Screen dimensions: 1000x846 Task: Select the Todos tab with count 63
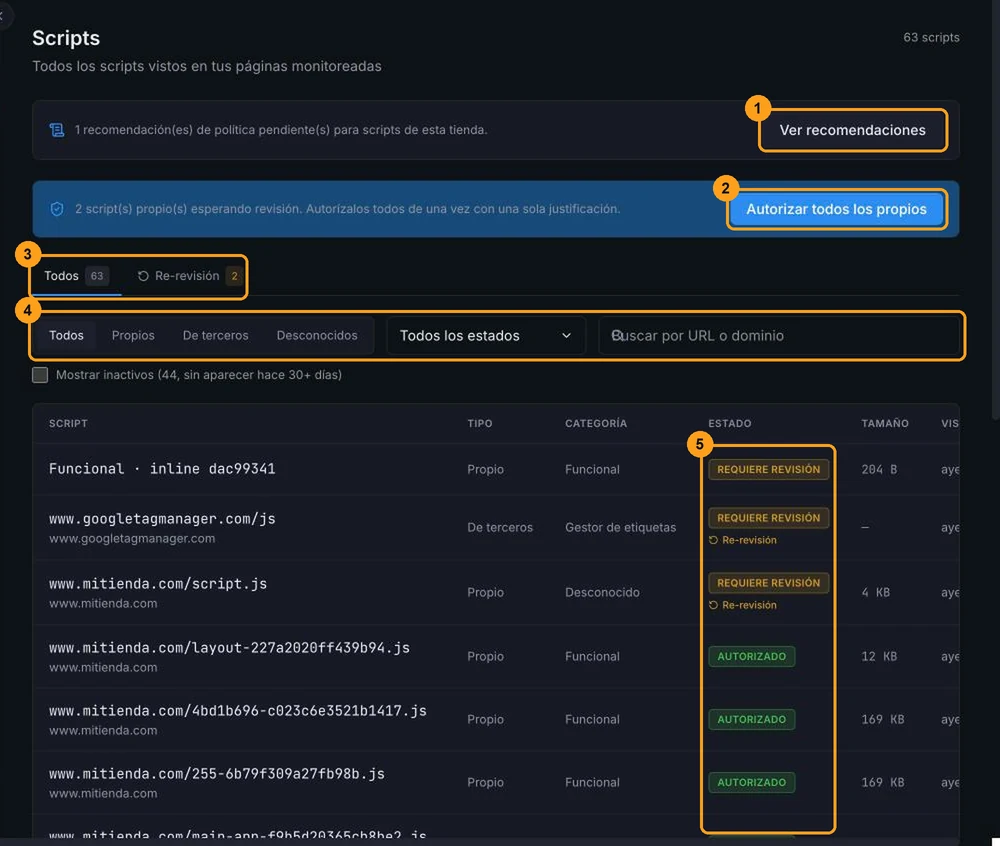76,276
